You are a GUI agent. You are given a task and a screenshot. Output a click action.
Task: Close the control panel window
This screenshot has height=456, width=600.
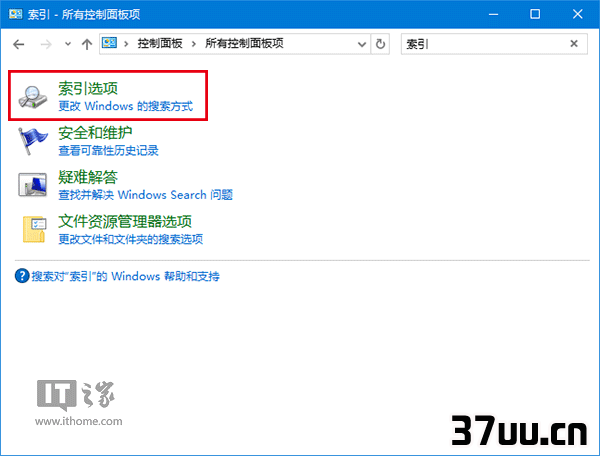[x=577, y=15]
